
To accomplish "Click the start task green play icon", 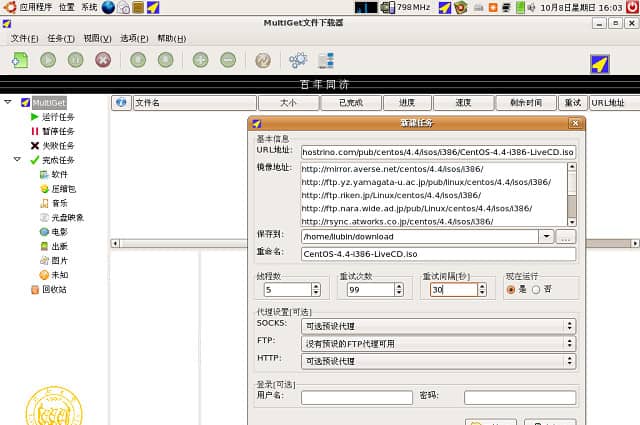I will pyautogui.click(x=48, y=60).
